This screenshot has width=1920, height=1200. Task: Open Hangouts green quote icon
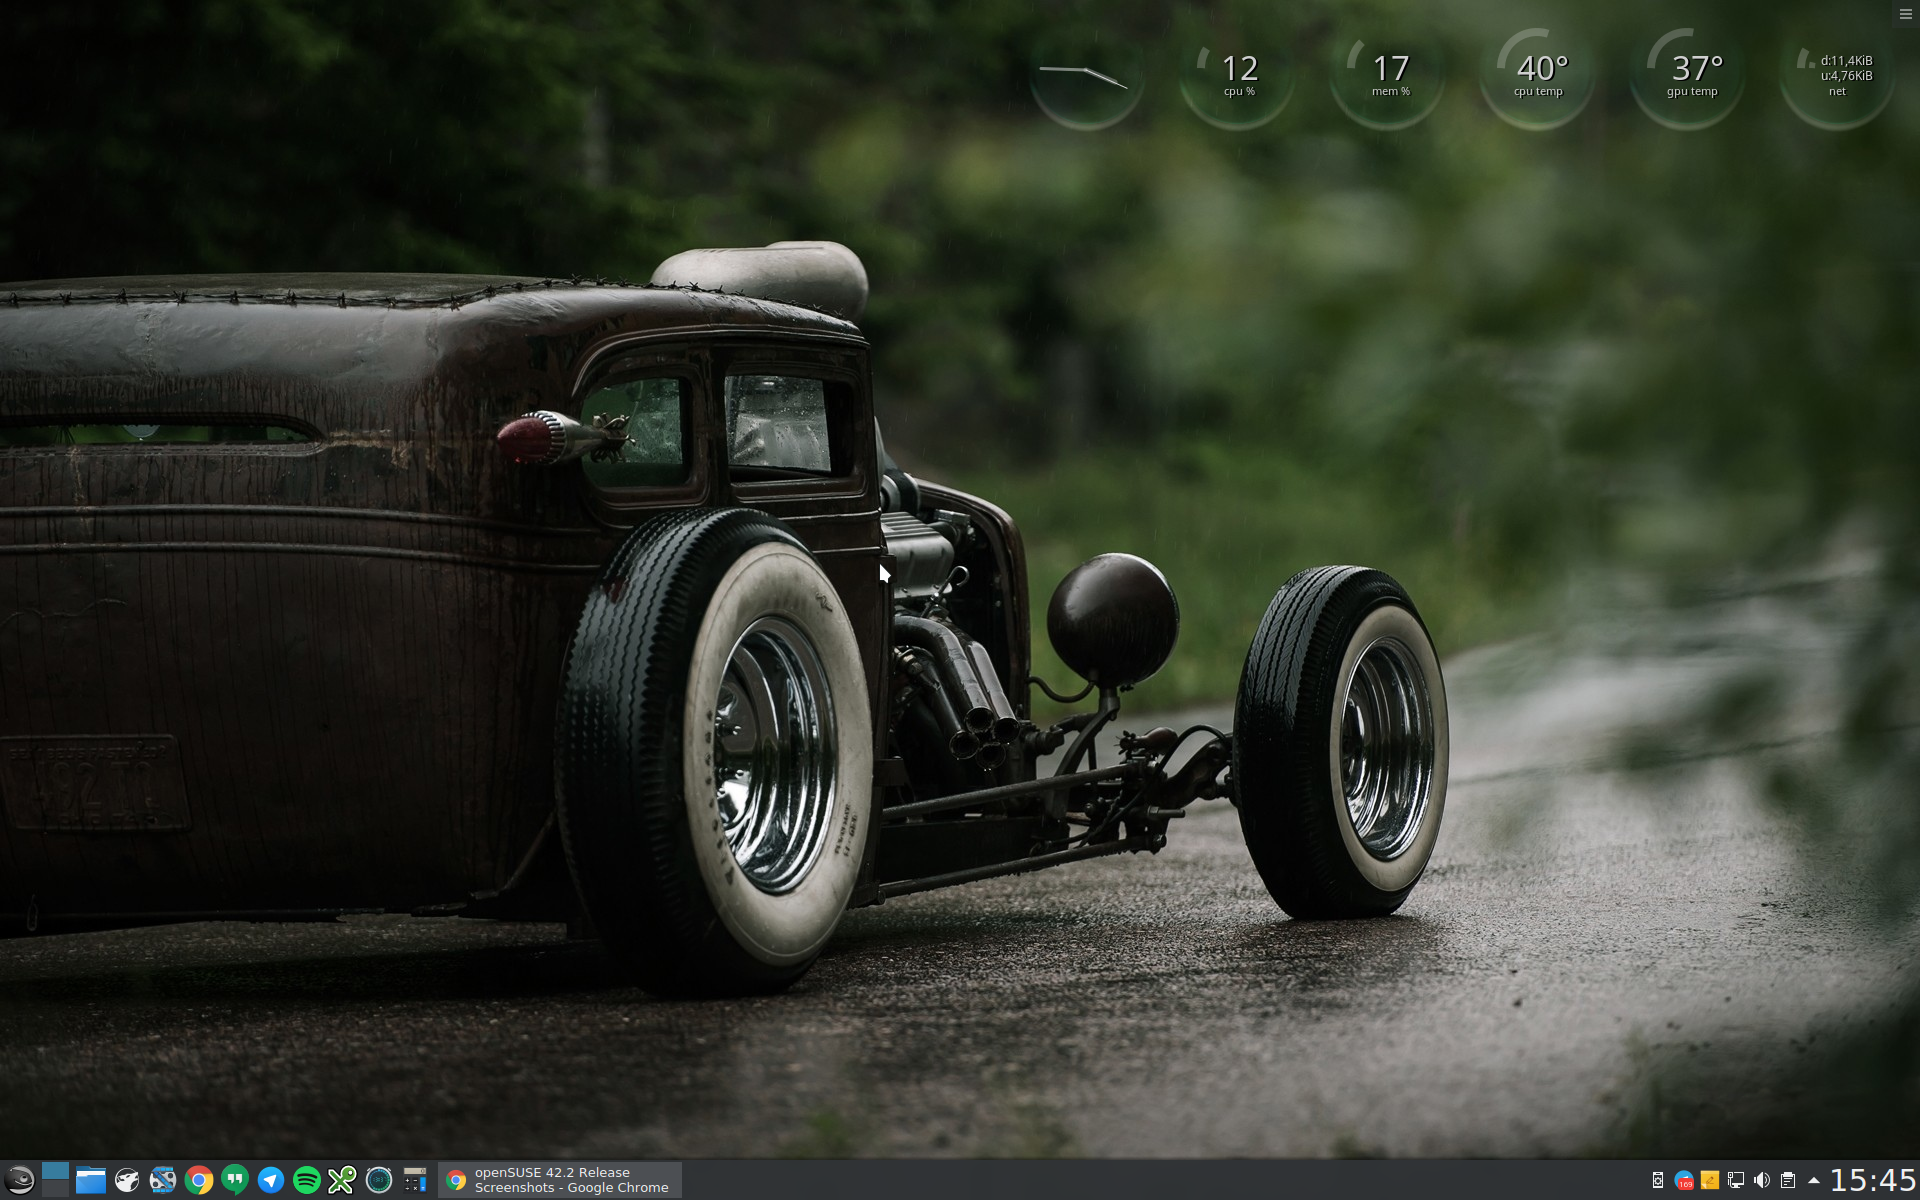point(235,1180)
